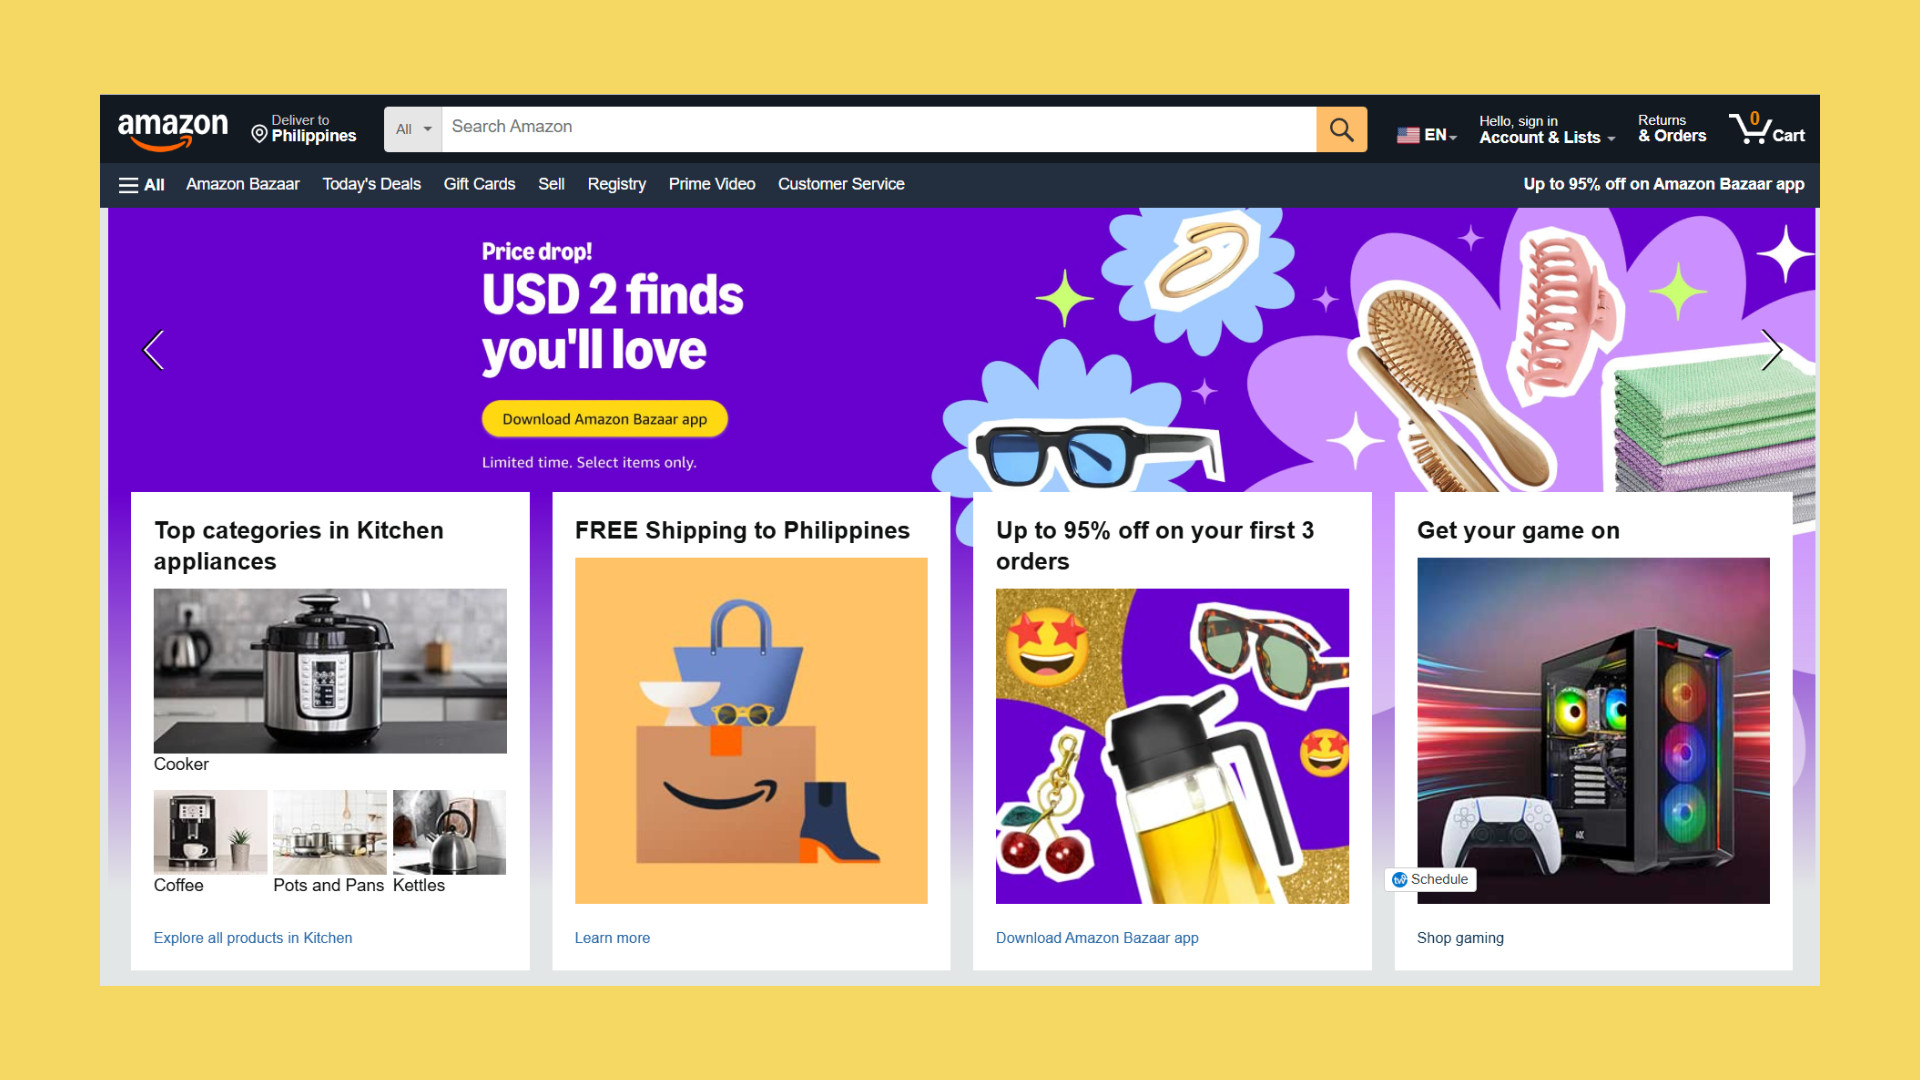Go to previous banner slide arrow
This screenshot has width=1920, height=1080.
153,350
